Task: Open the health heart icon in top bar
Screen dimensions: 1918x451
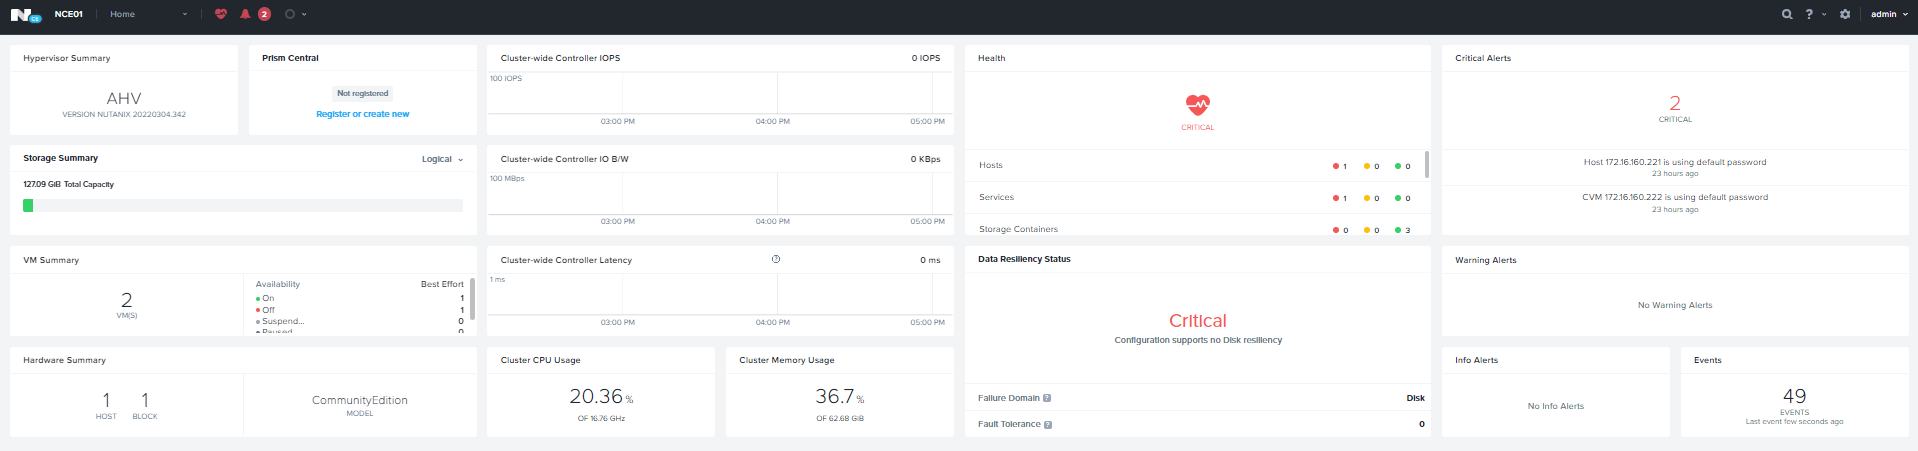Action: [x=221, y=14]
